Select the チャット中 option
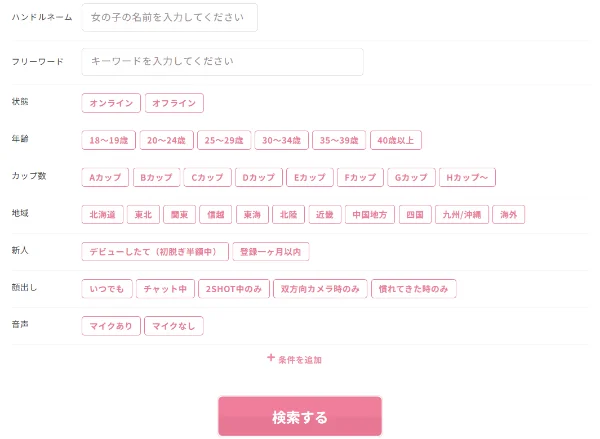Image resolution: width=600 pixels, height=439 pixels. pos(165,289)
